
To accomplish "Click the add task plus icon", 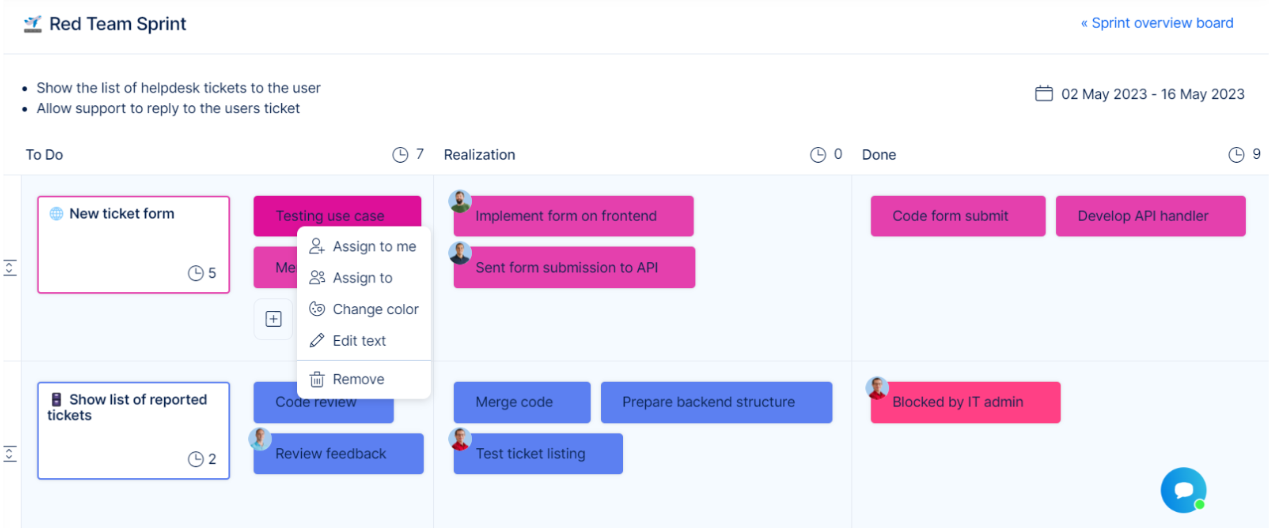I will (273, 319).
